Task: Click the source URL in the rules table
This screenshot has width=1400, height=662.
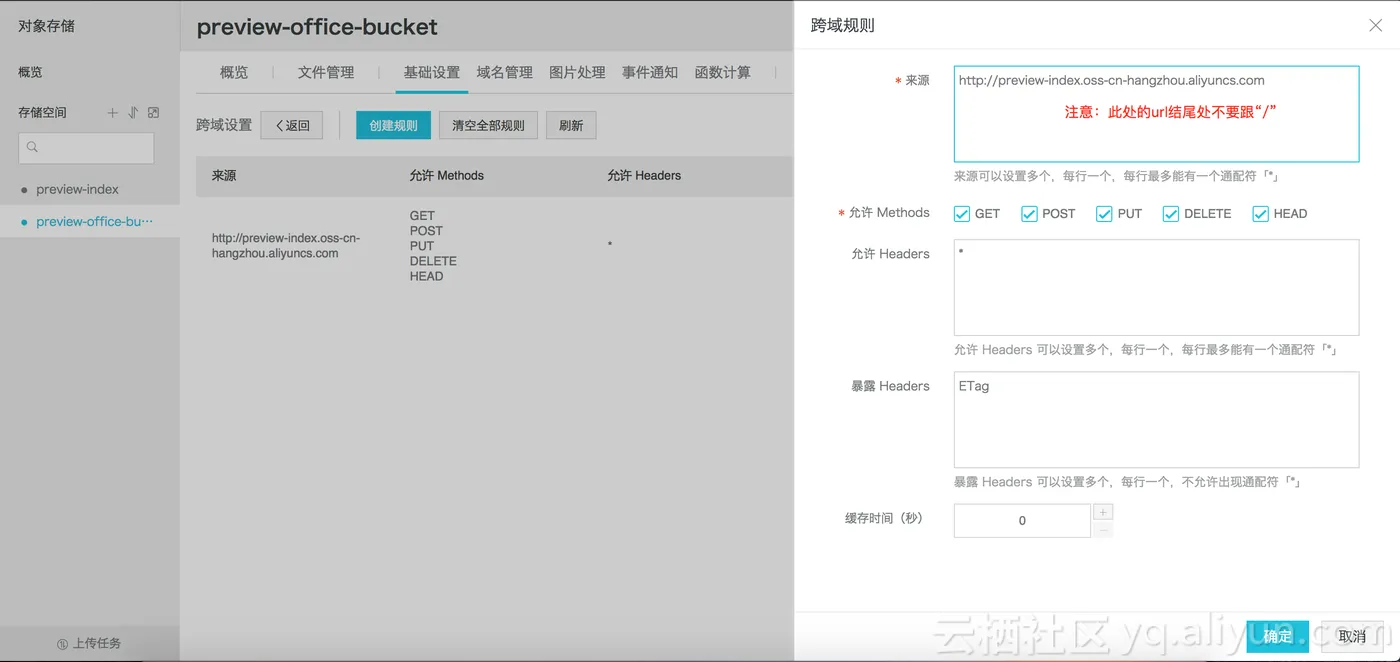Action: (x=286, y=246)
